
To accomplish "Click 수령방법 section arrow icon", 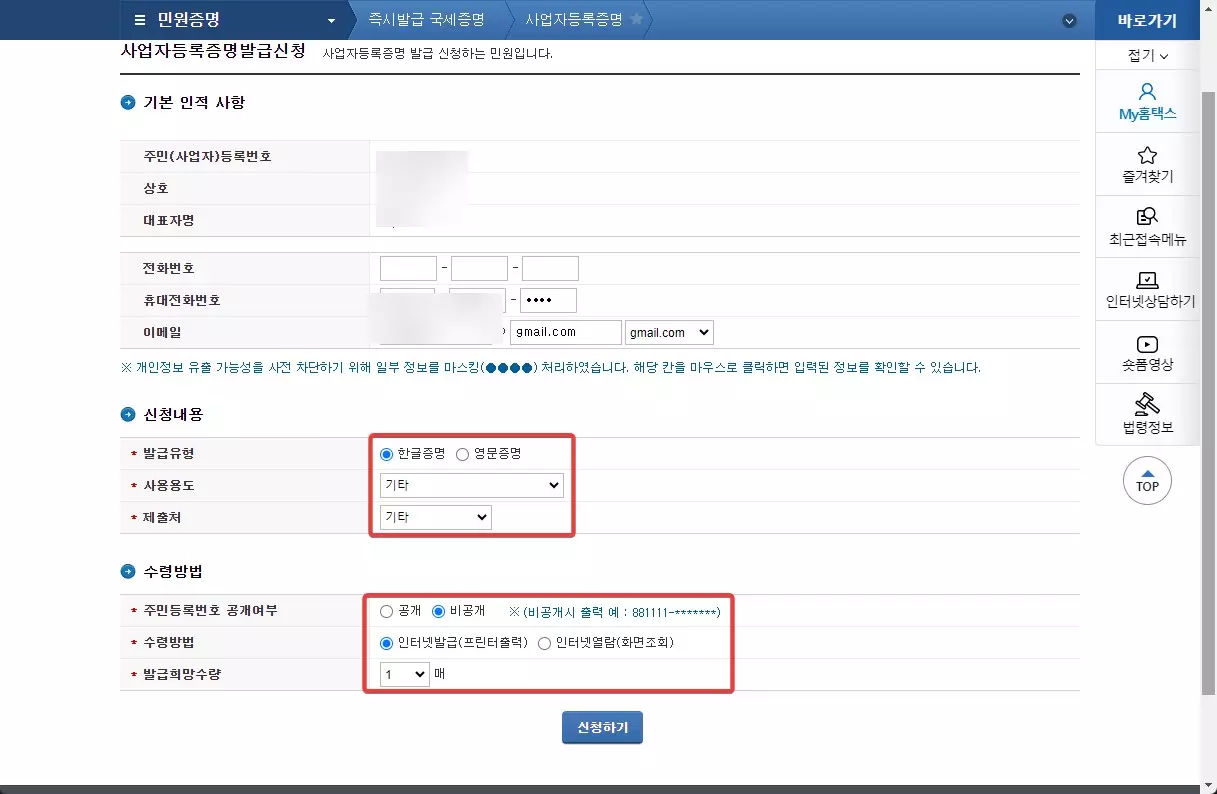I will point(127,572).
